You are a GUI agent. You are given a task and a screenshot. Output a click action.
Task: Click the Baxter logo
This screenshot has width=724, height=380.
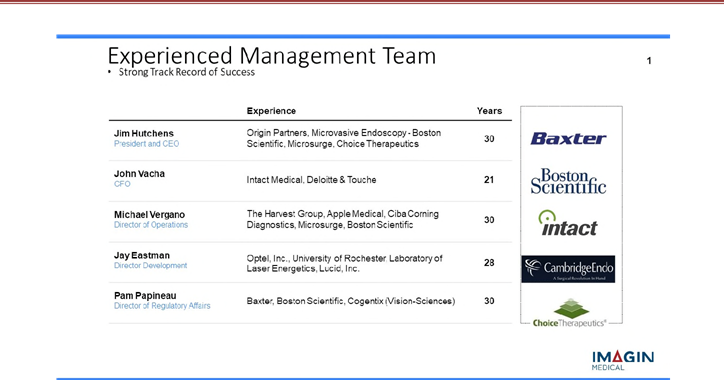[568, 139]
